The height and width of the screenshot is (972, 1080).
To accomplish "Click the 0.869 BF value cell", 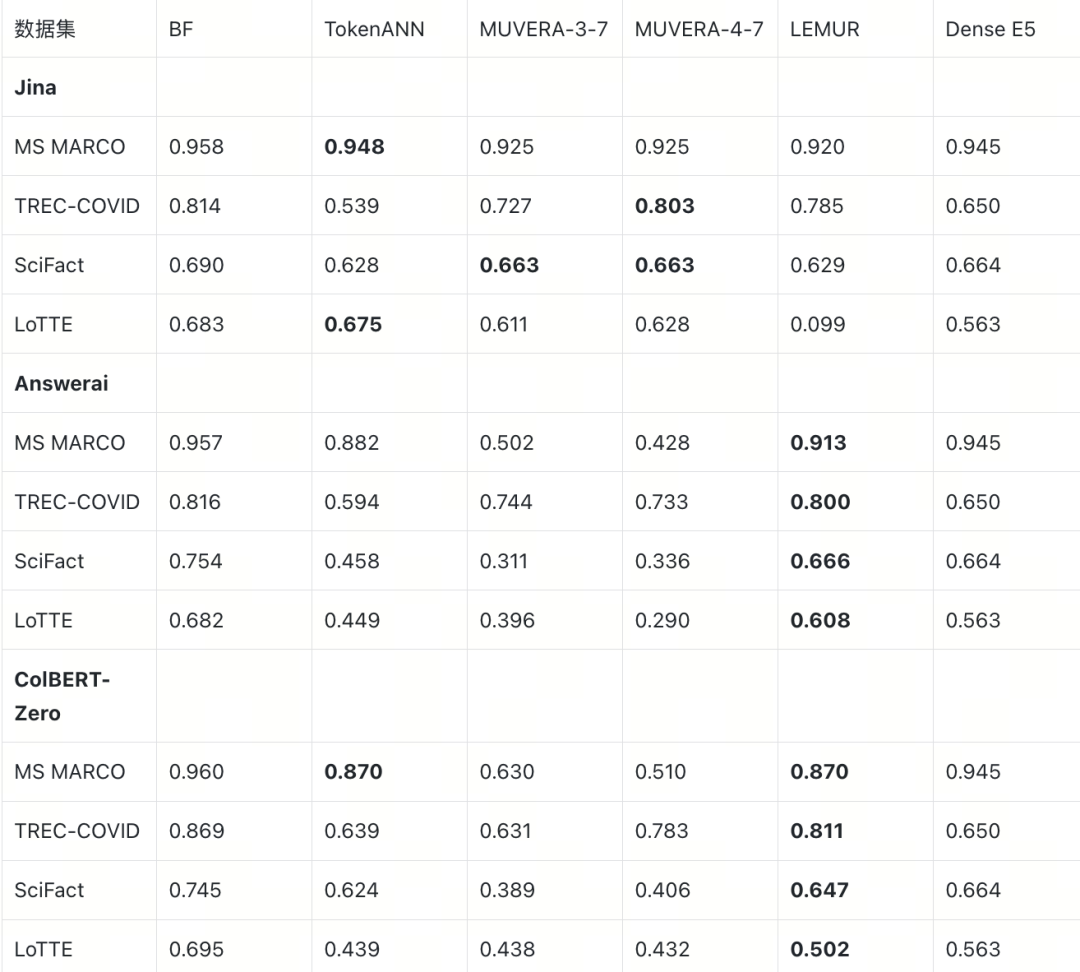I will (196, 831).
